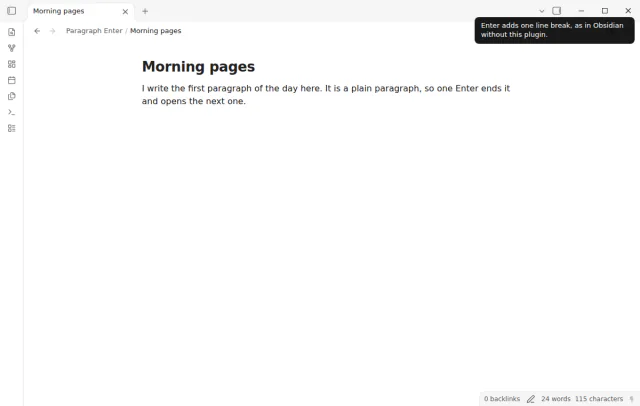Click the 24 words status entry
This screenshot has width=640, height=406.
coord(556,399)
